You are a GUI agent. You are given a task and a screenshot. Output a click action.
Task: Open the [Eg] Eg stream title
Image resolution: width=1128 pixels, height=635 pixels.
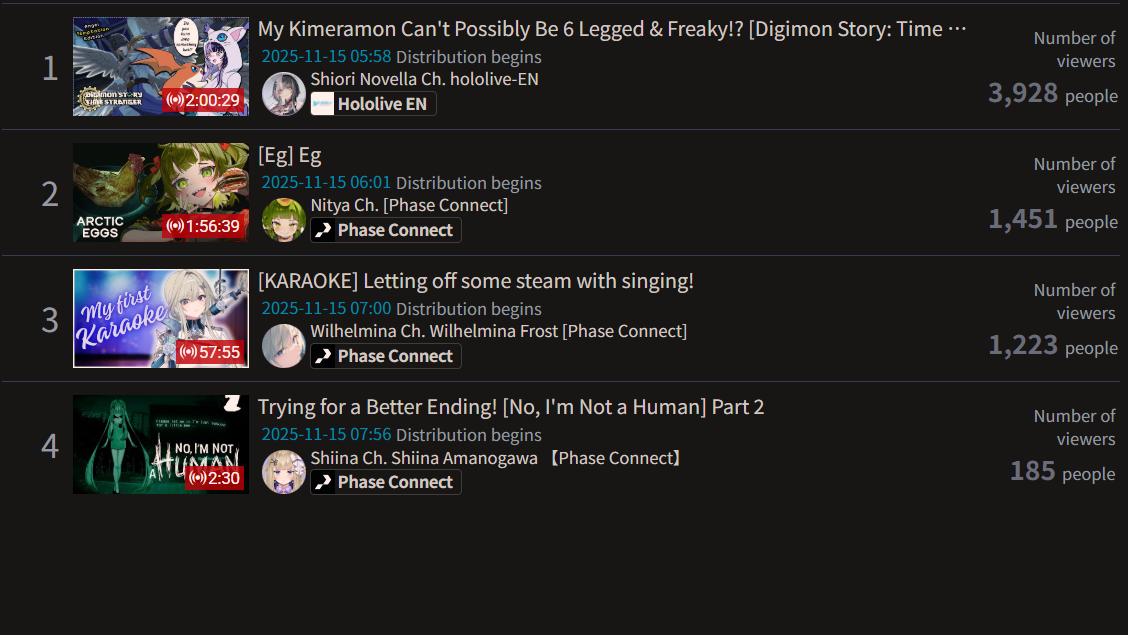click(x=289, y=155)
